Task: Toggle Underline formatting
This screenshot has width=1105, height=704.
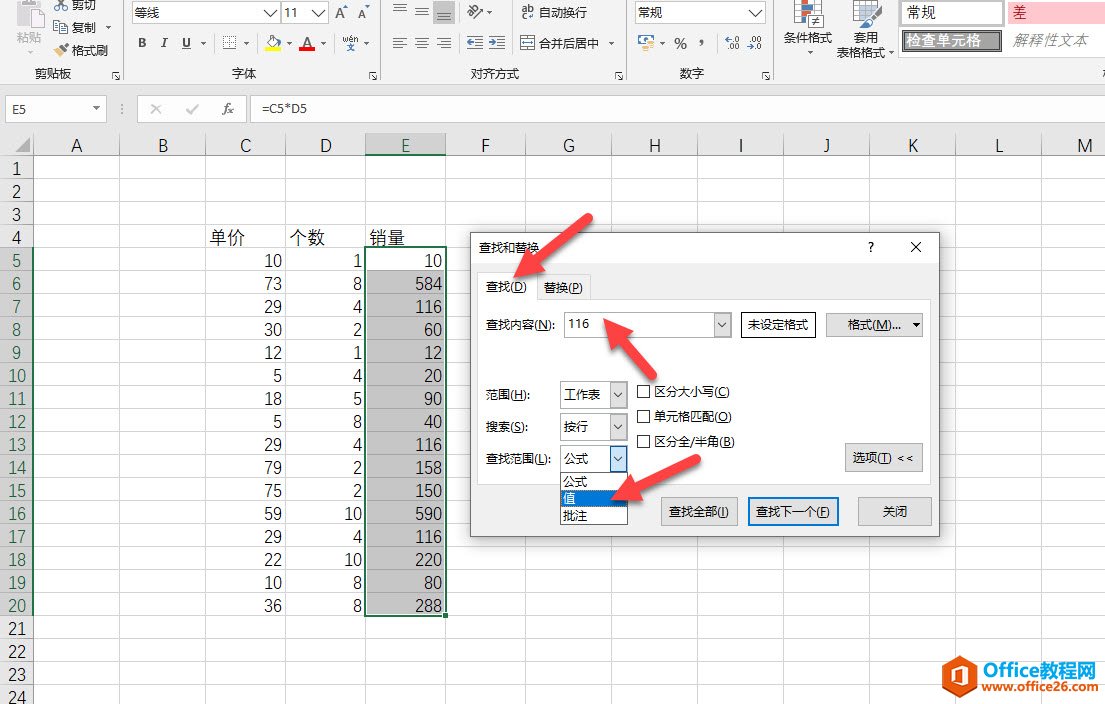Action: (186, 43)
